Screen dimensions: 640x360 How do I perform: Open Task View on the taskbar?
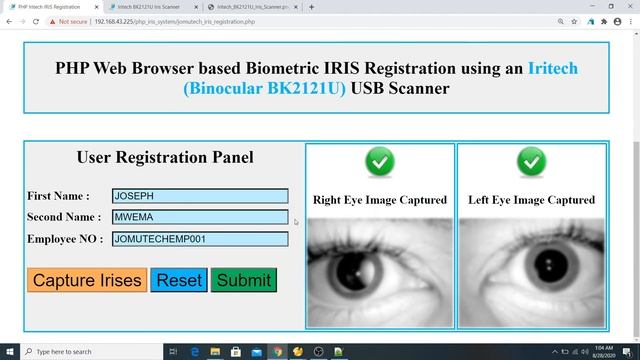coord(173,351)
